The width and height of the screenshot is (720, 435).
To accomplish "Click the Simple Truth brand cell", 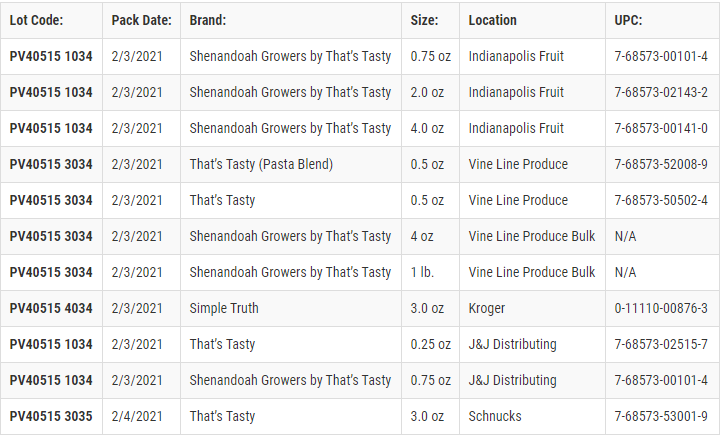I will point(224,308).
